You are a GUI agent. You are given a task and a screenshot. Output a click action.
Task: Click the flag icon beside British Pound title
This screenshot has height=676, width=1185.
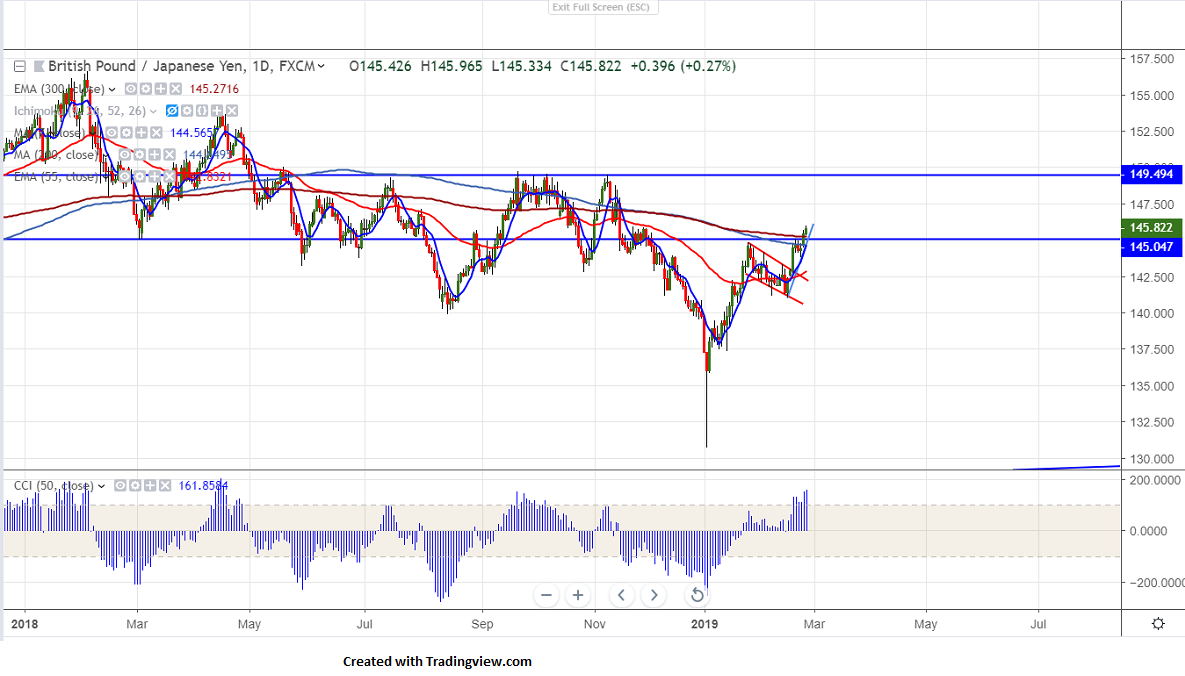39,67
